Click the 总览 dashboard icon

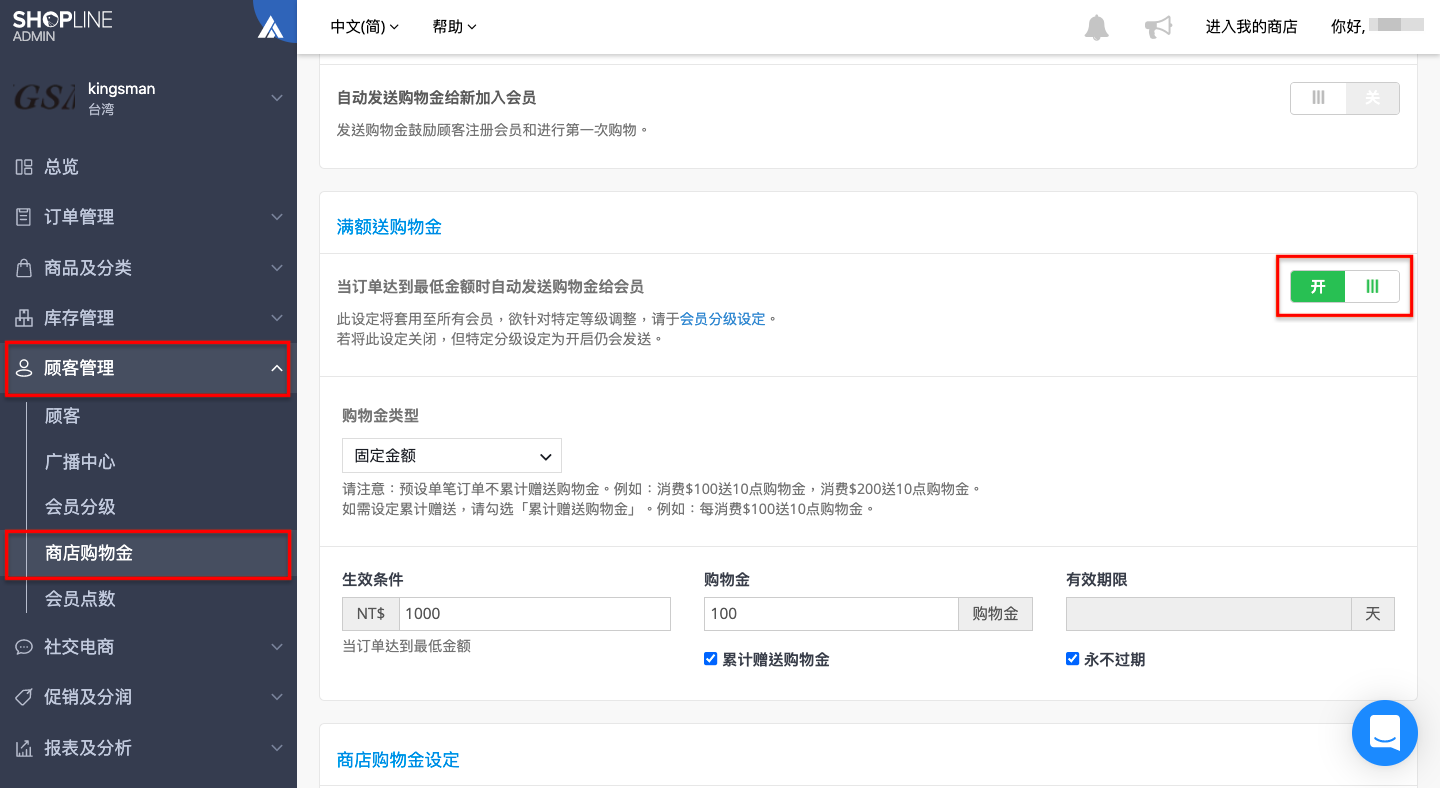pos(24,167)
